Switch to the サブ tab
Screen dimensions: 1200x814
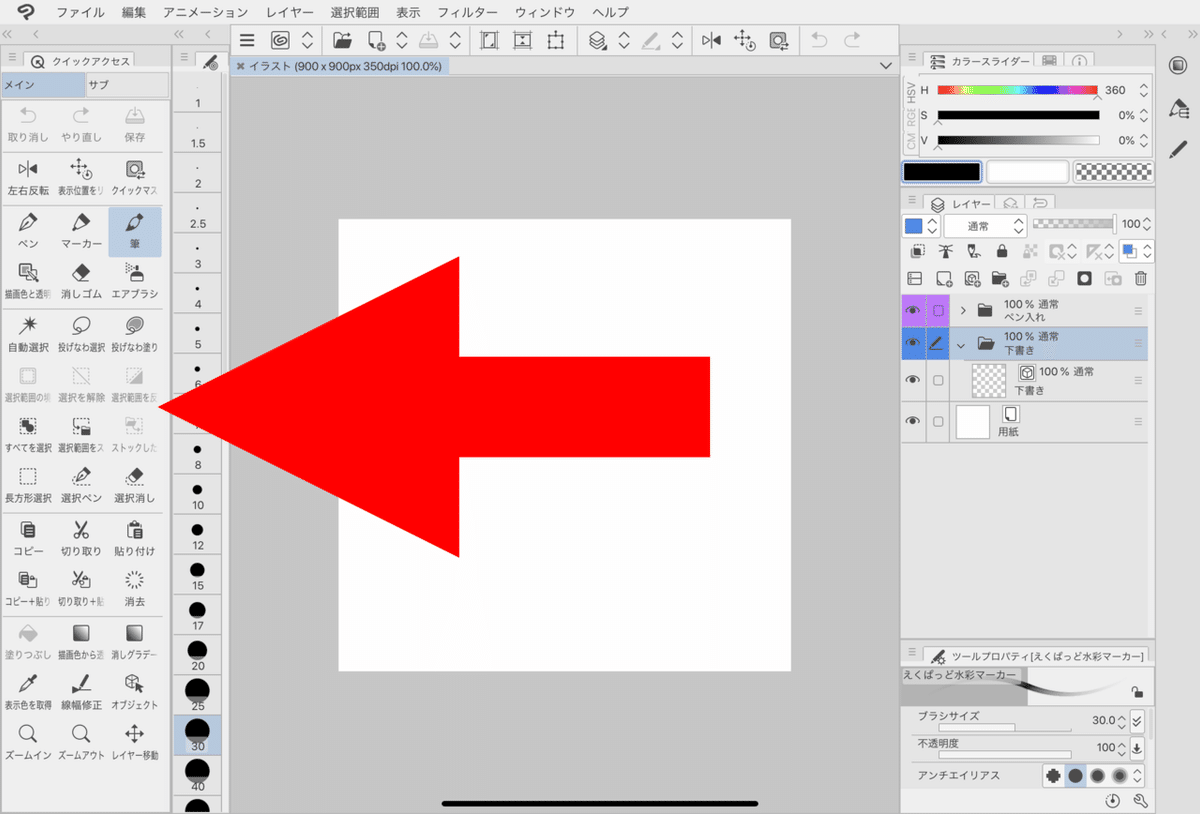(127, 85)
